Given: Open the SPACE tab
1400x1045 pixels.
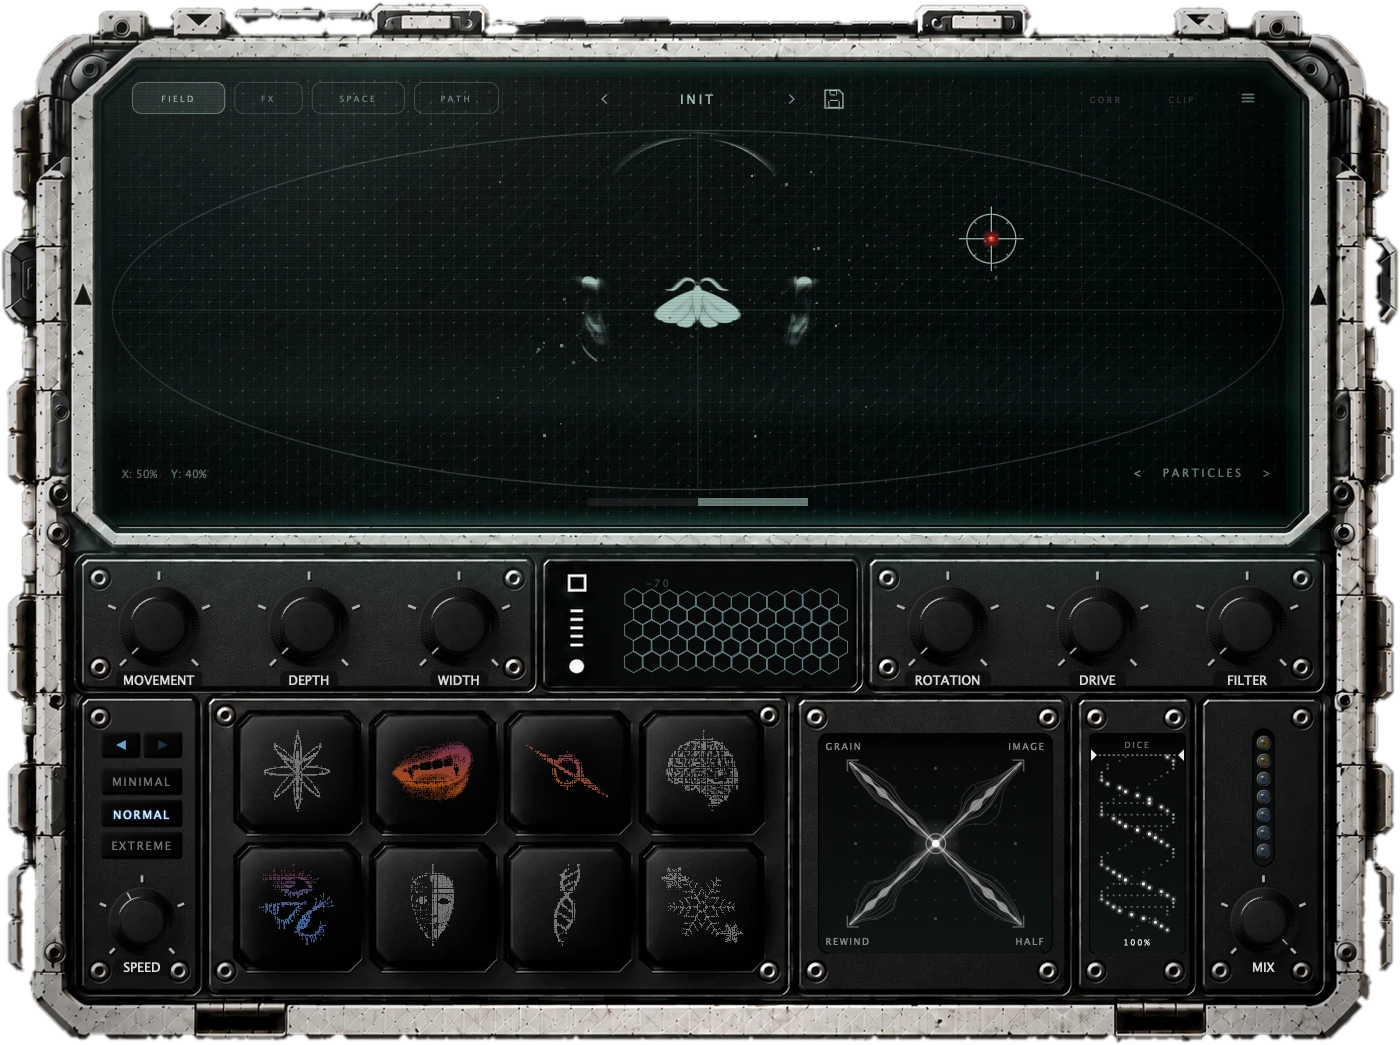Looking at the screenshot, I should (x=358, y=98).
